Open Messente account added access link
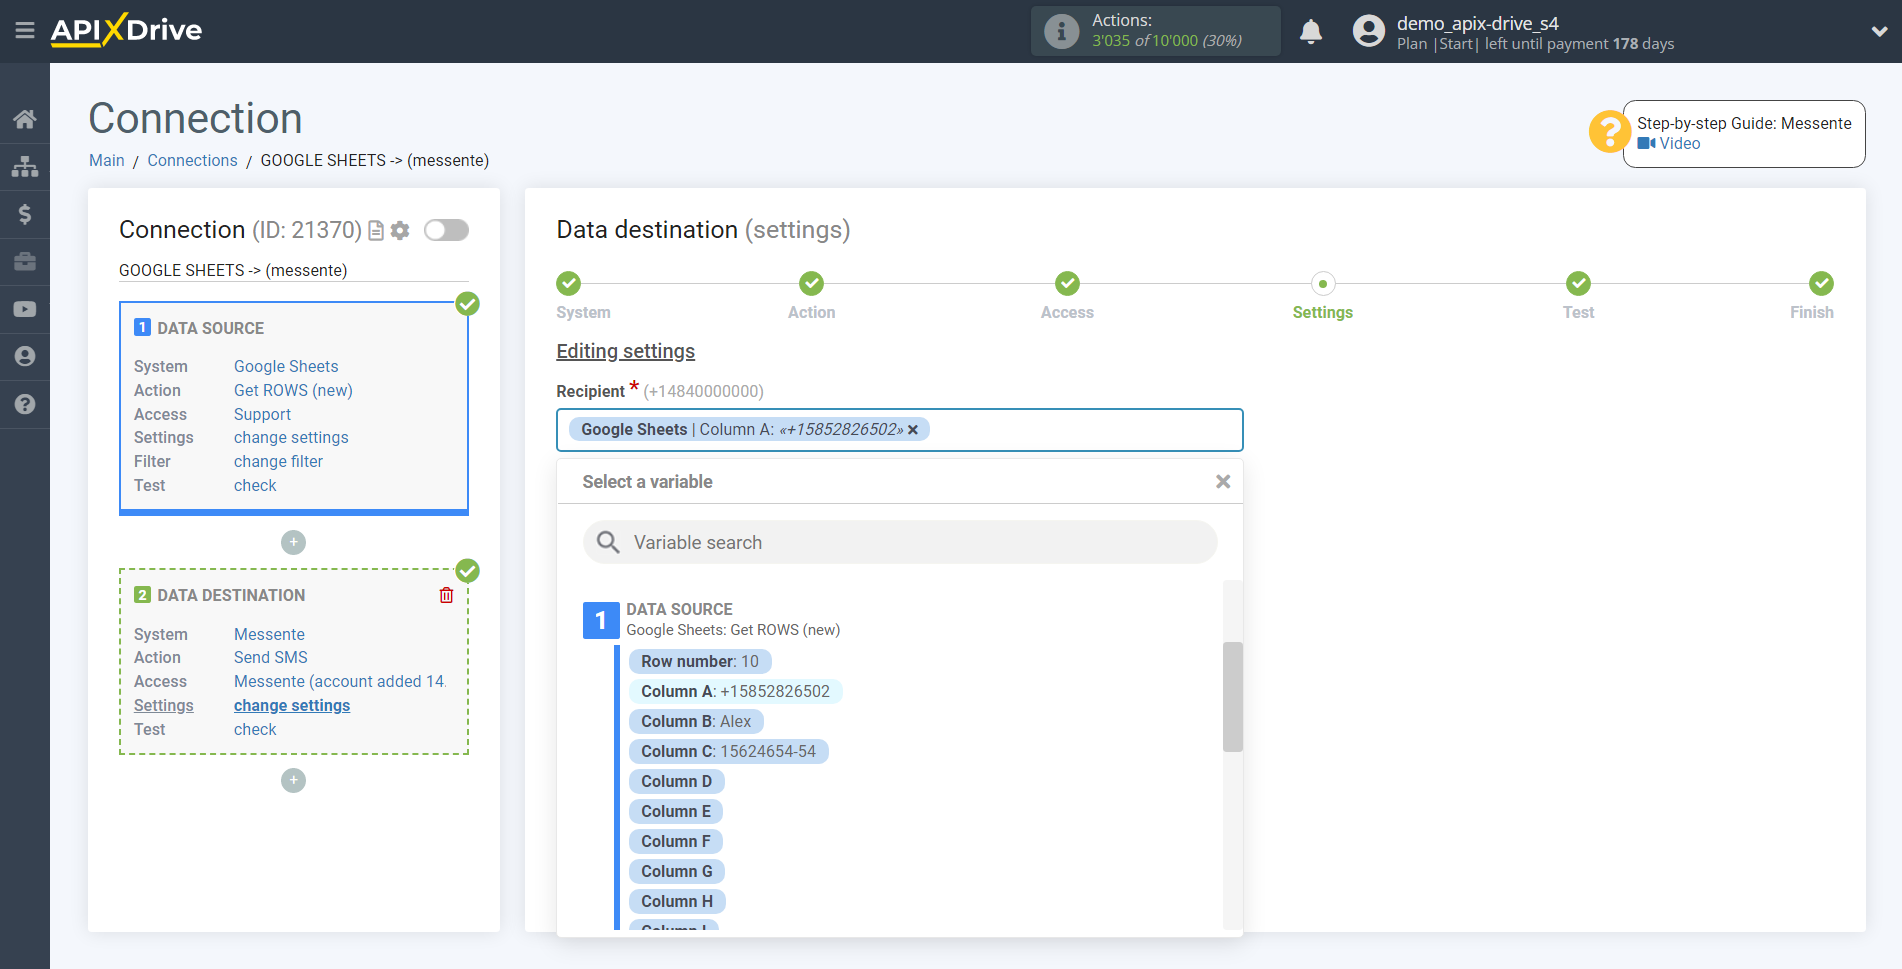The height and width of the screenshot is (969, 1902). [x=339, y=681]
